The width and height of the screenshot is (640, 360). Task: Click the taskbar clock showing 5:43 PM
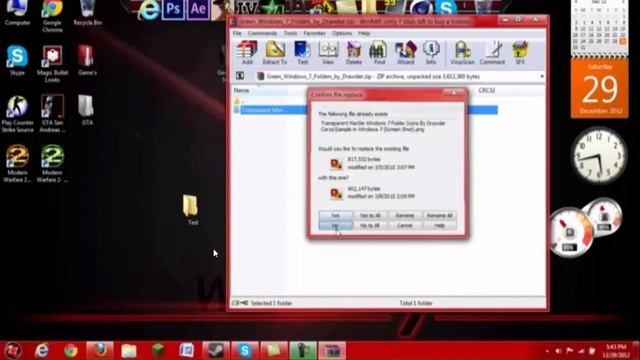(x=616, y=351)
